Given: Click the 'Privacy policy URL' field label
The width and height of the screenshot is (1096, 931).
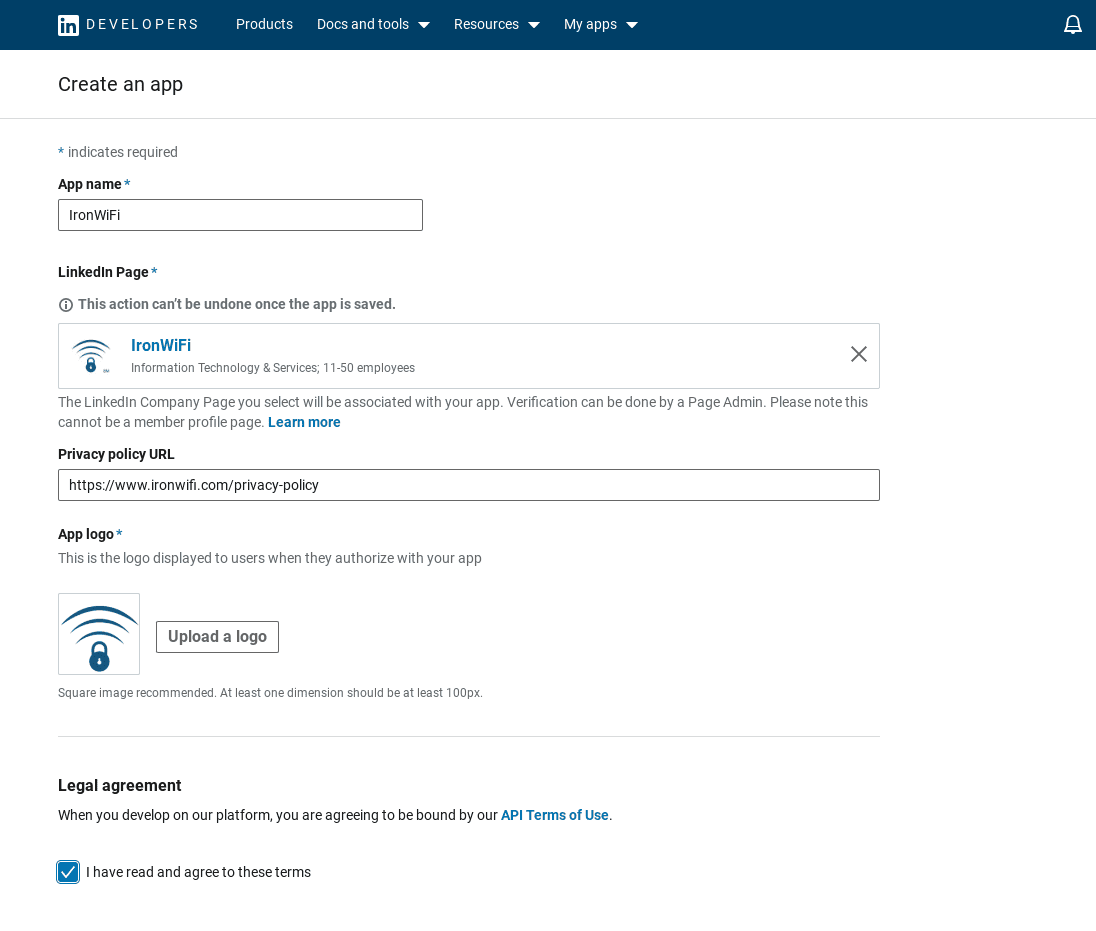Looking at the screenshot, I should pos(116,454).
